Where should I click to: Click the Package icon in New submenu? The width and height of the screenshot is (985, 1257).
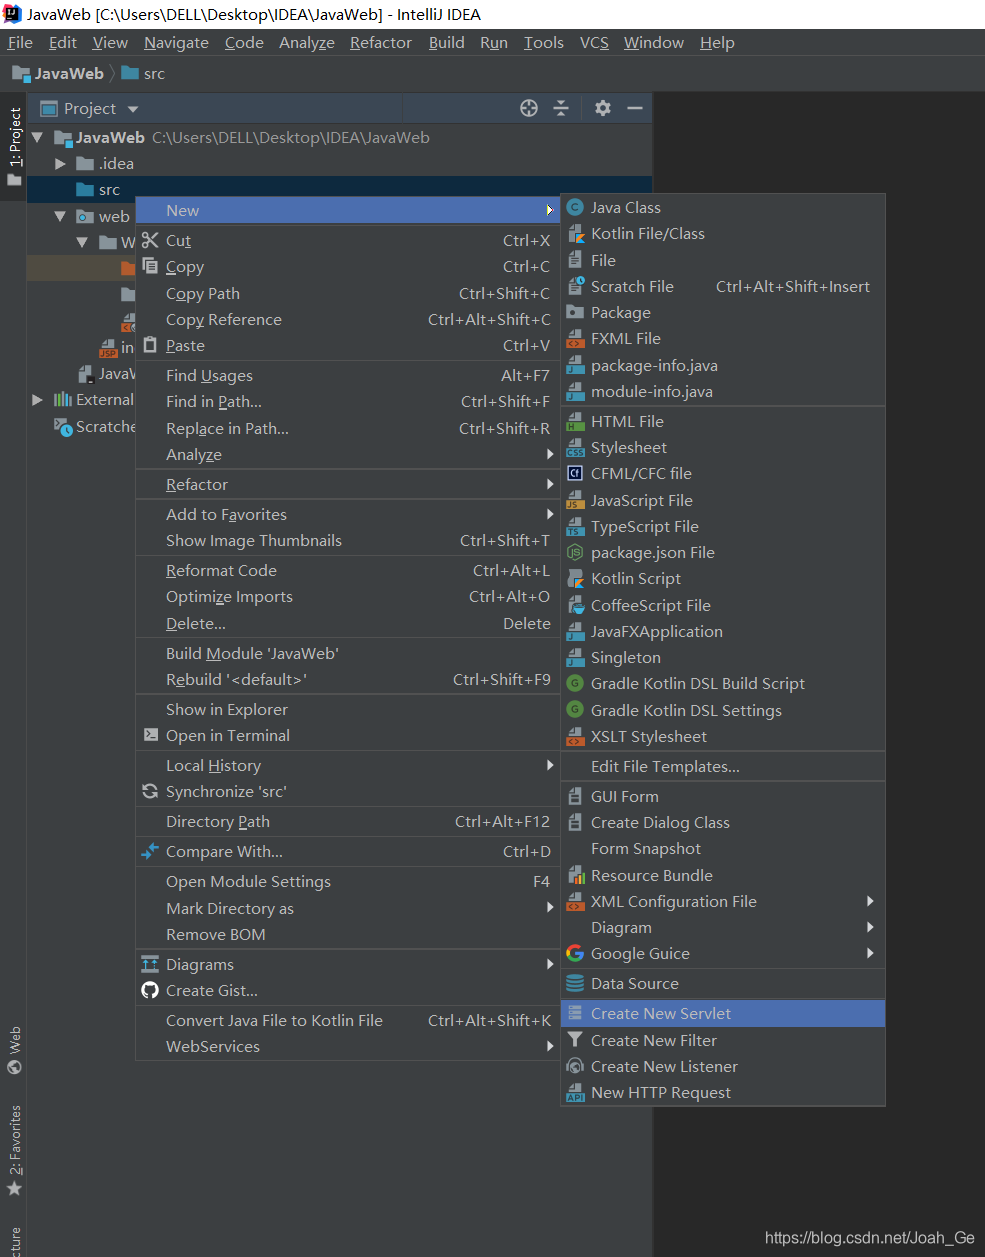[x=575, y=313]
